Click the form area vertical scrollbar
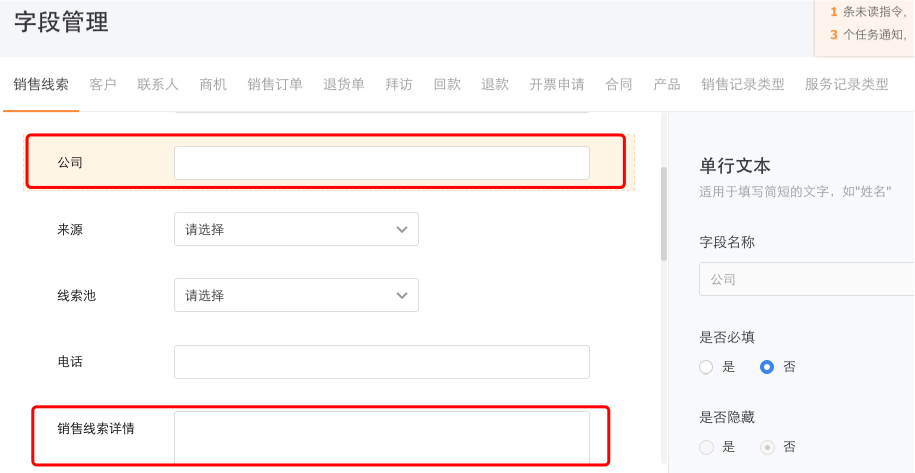Image resolution: width=915 pixels, height=473 pixels. [663, 213]
